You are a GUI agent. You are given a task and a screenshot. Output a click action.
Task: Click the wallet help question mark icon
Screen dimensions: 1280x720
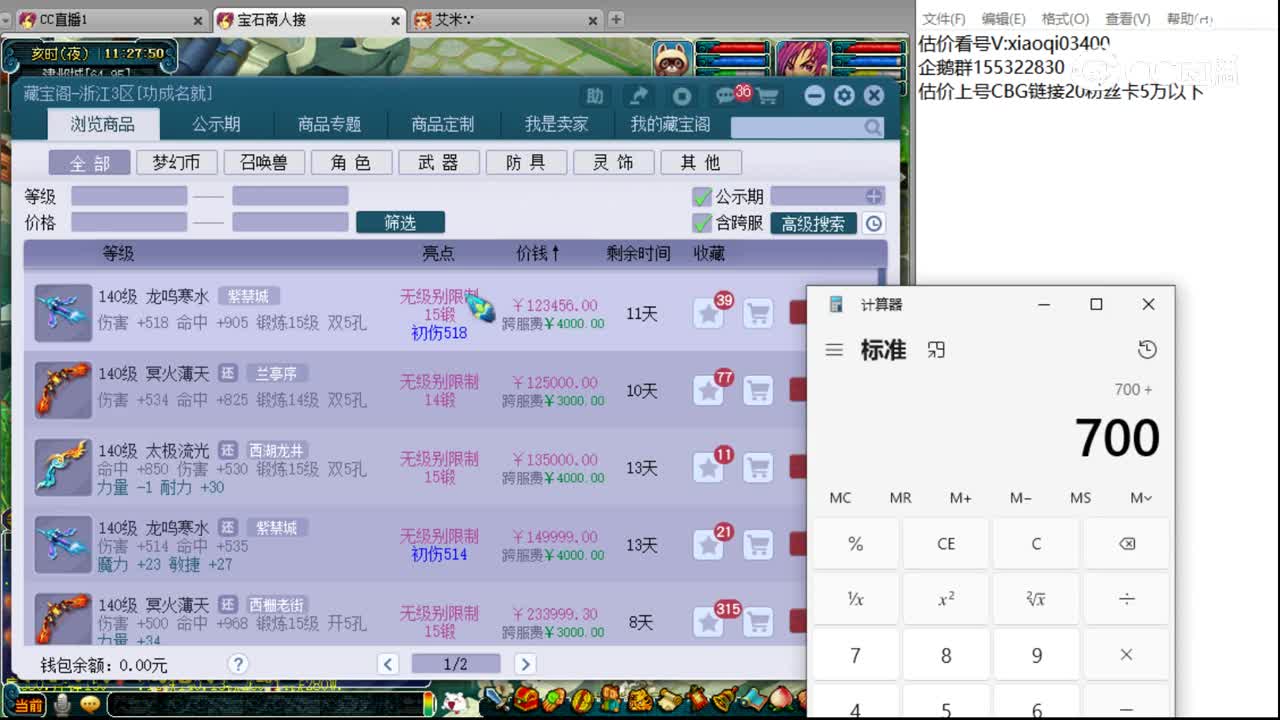point(237,664)
